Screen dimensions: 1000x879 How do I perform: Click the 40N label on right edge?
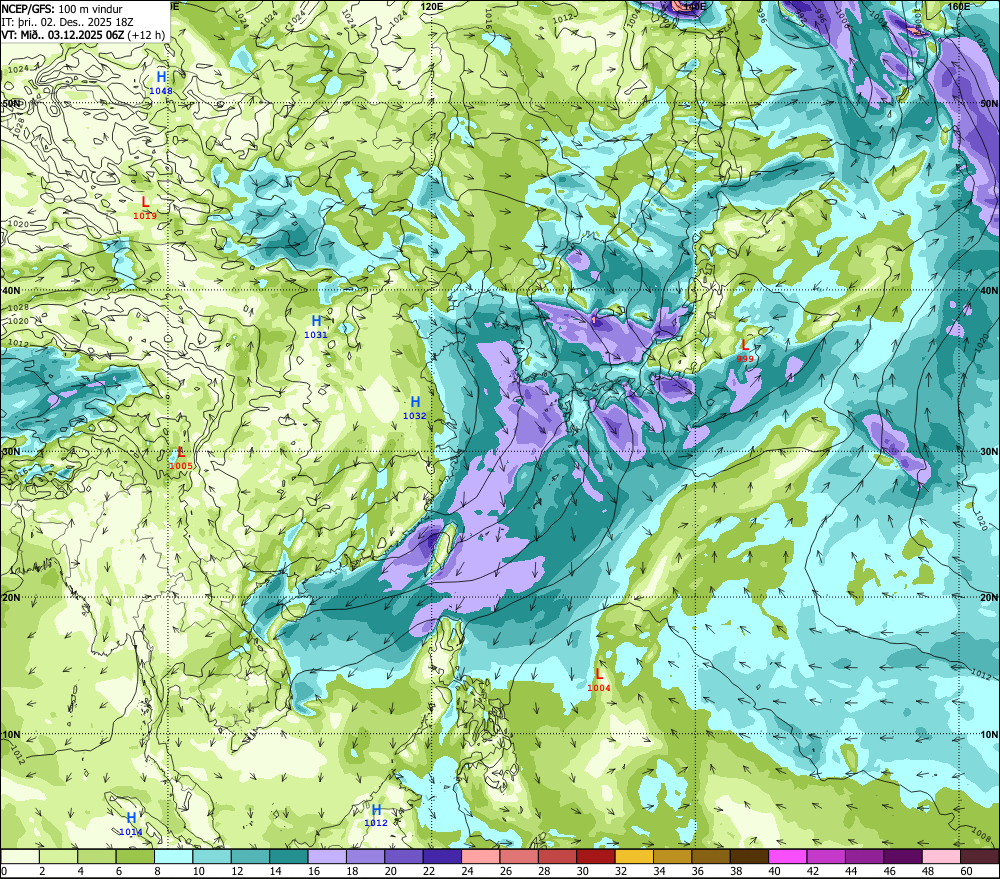[x=989, y=291]
